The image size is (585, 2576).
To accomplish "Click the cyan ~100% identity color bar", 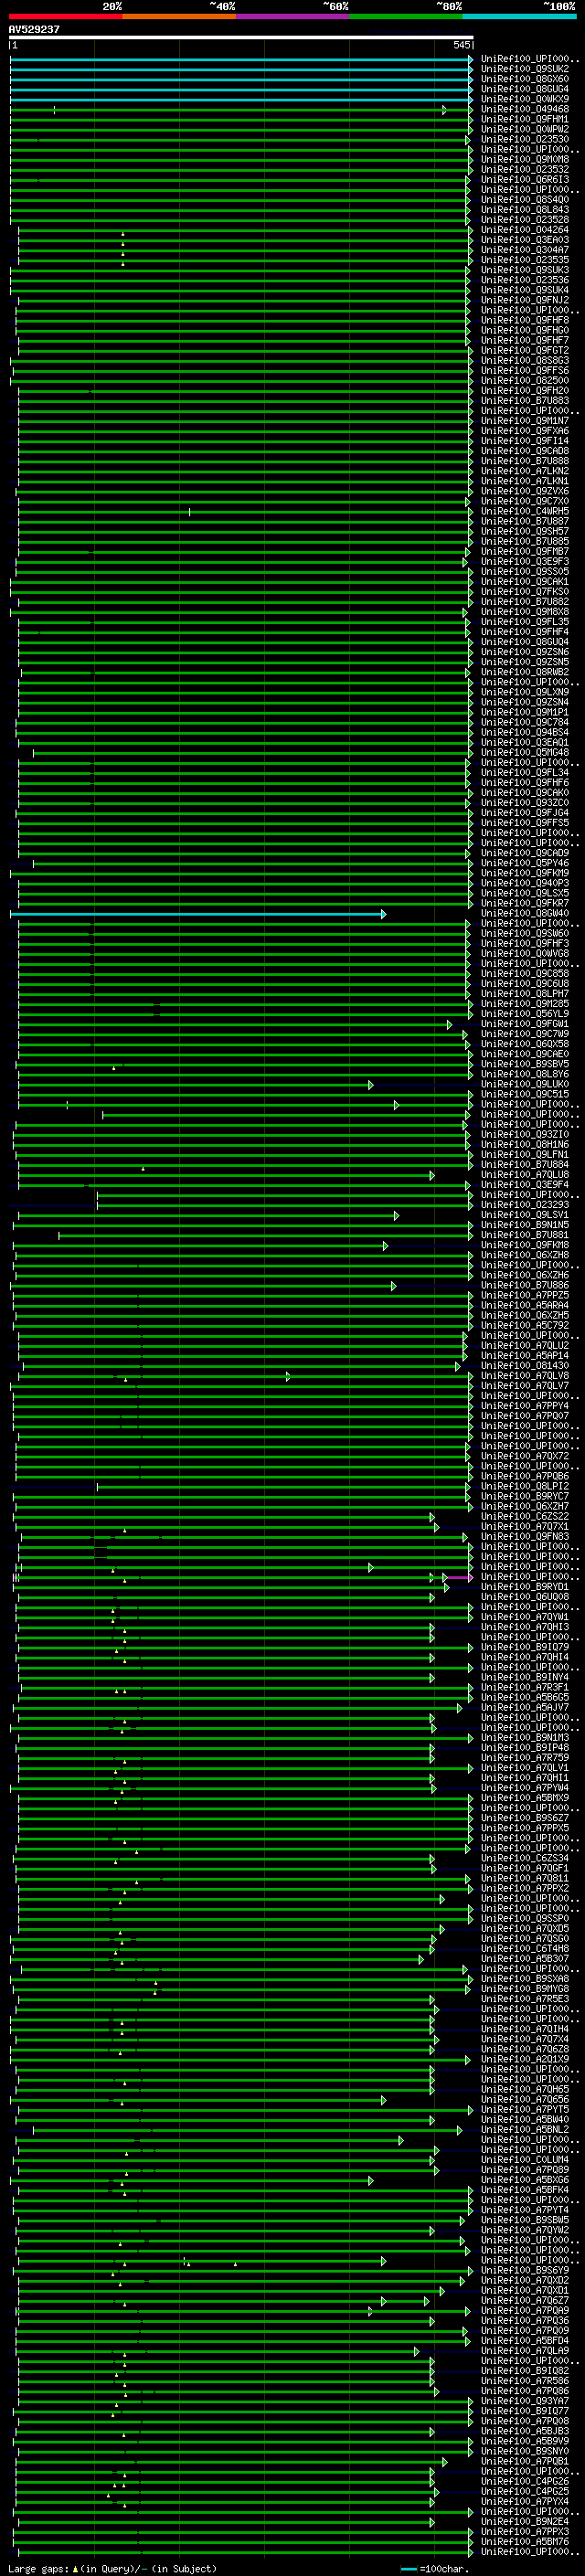I will click(519, 16).
